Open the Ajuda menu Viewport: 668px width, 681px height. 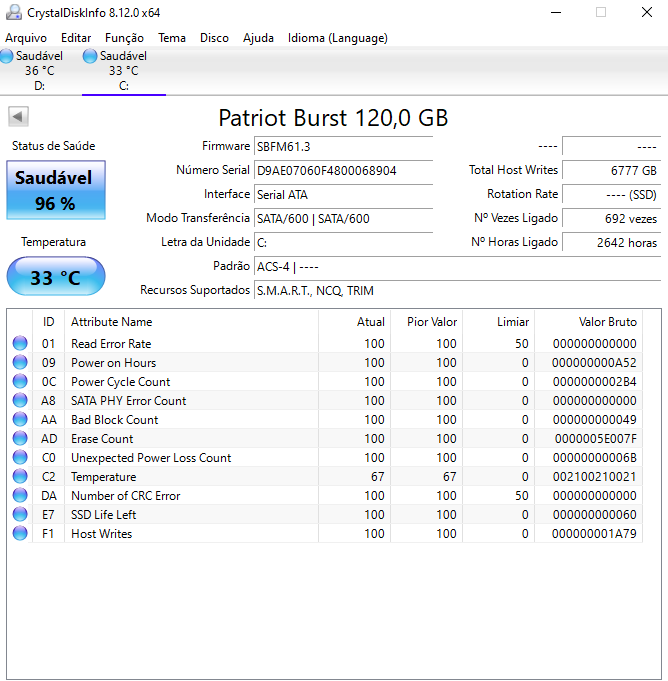point(258,38)
